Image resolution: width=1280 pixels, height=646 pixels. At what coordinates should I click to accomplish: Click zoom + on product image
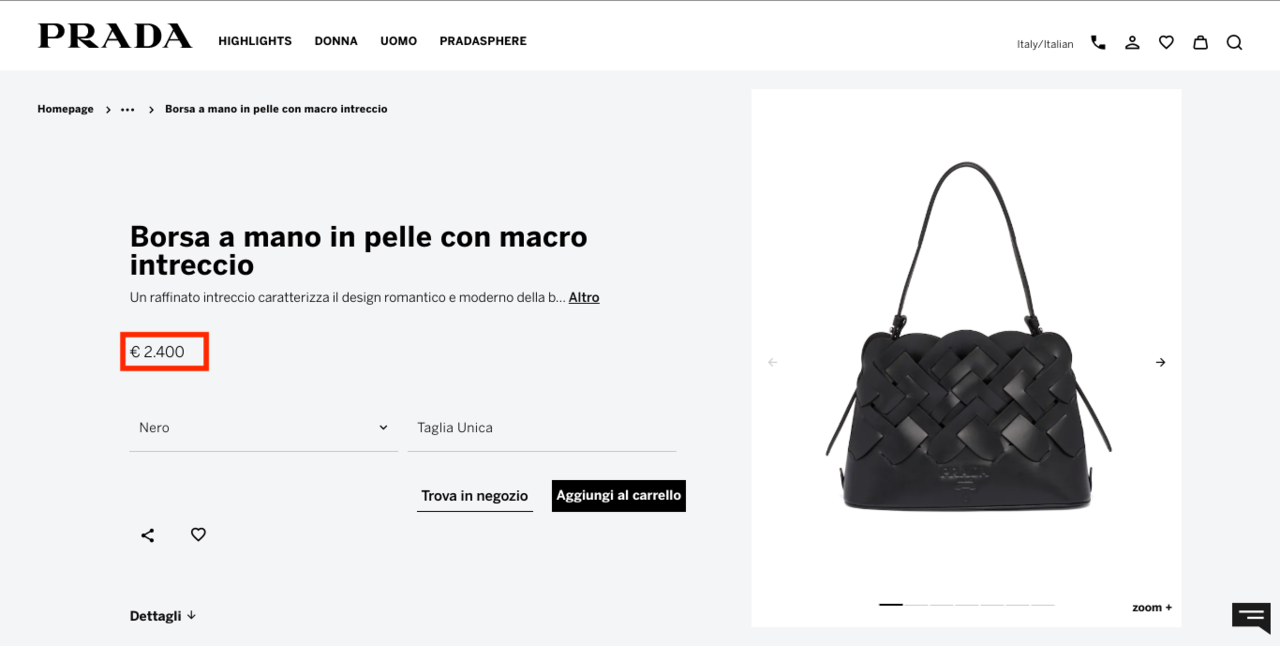coord(1152,607)
